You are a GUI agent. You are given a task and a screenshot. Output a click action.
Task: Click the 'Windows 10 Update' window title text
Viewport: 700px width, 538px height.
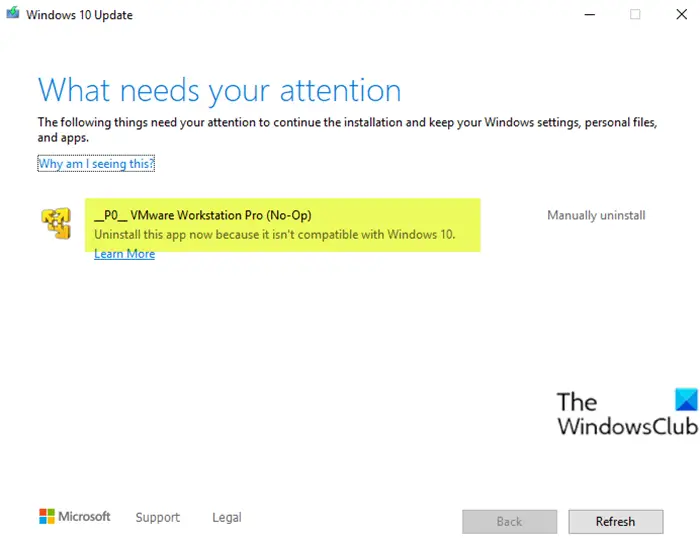point(79,15)
